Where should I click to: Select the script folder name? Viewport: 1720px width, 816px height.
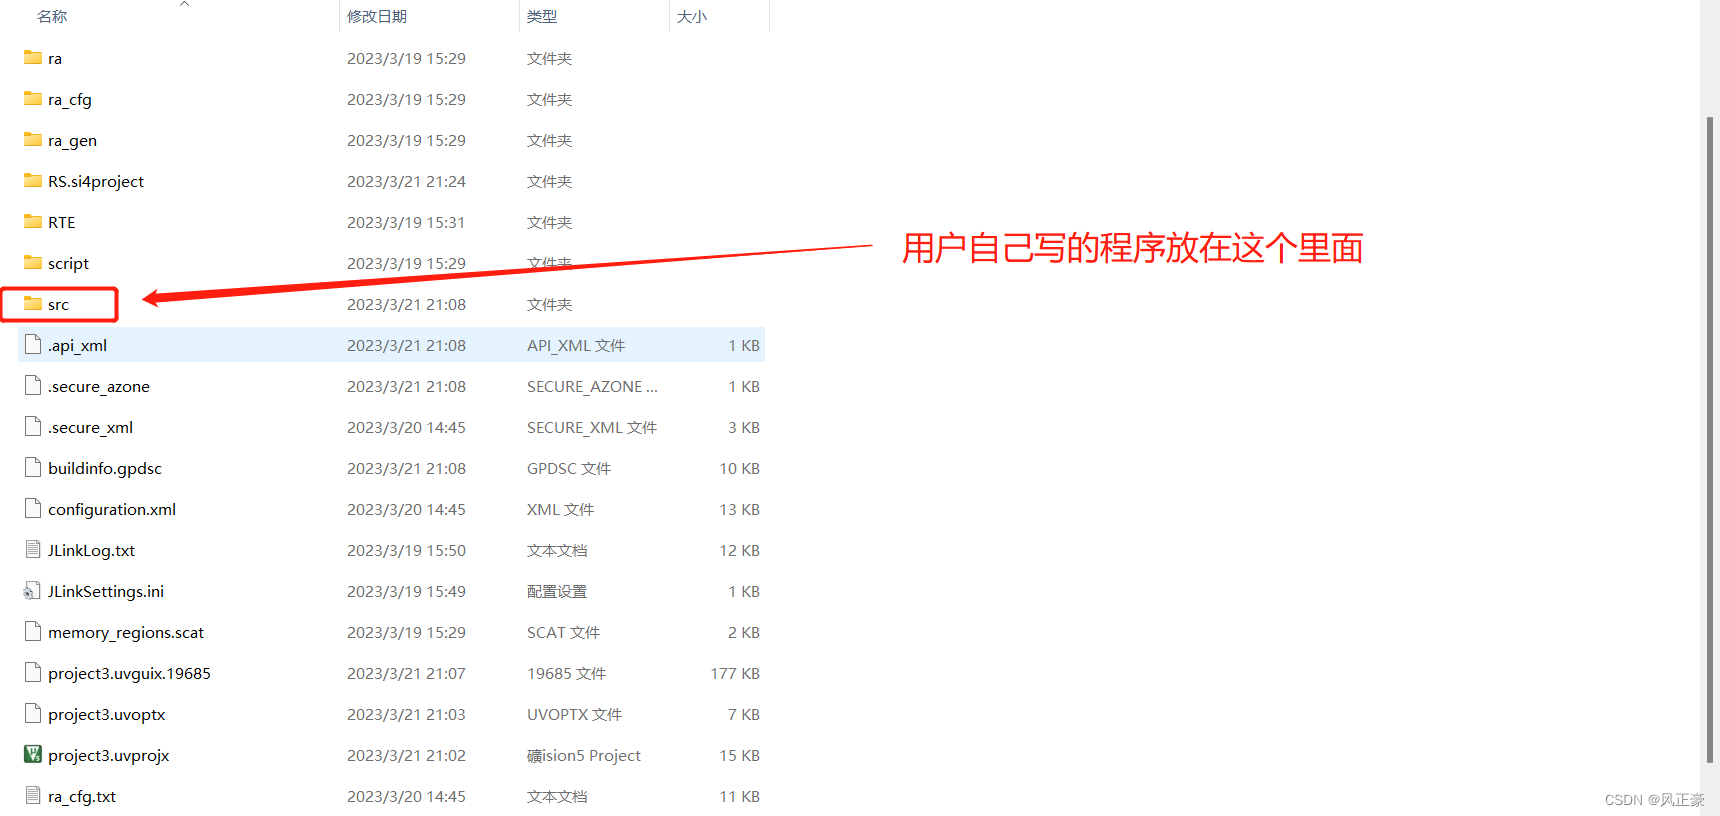pos(69,264)
